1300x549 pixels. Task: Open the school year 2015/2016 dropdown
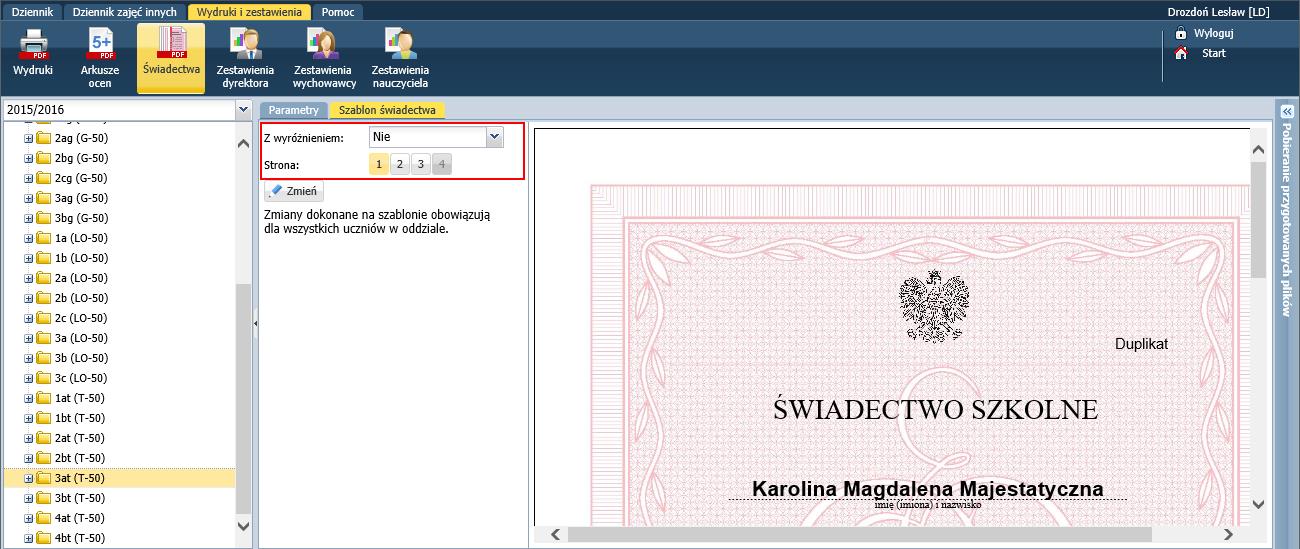pyautogui.click(x=243, y=110)
